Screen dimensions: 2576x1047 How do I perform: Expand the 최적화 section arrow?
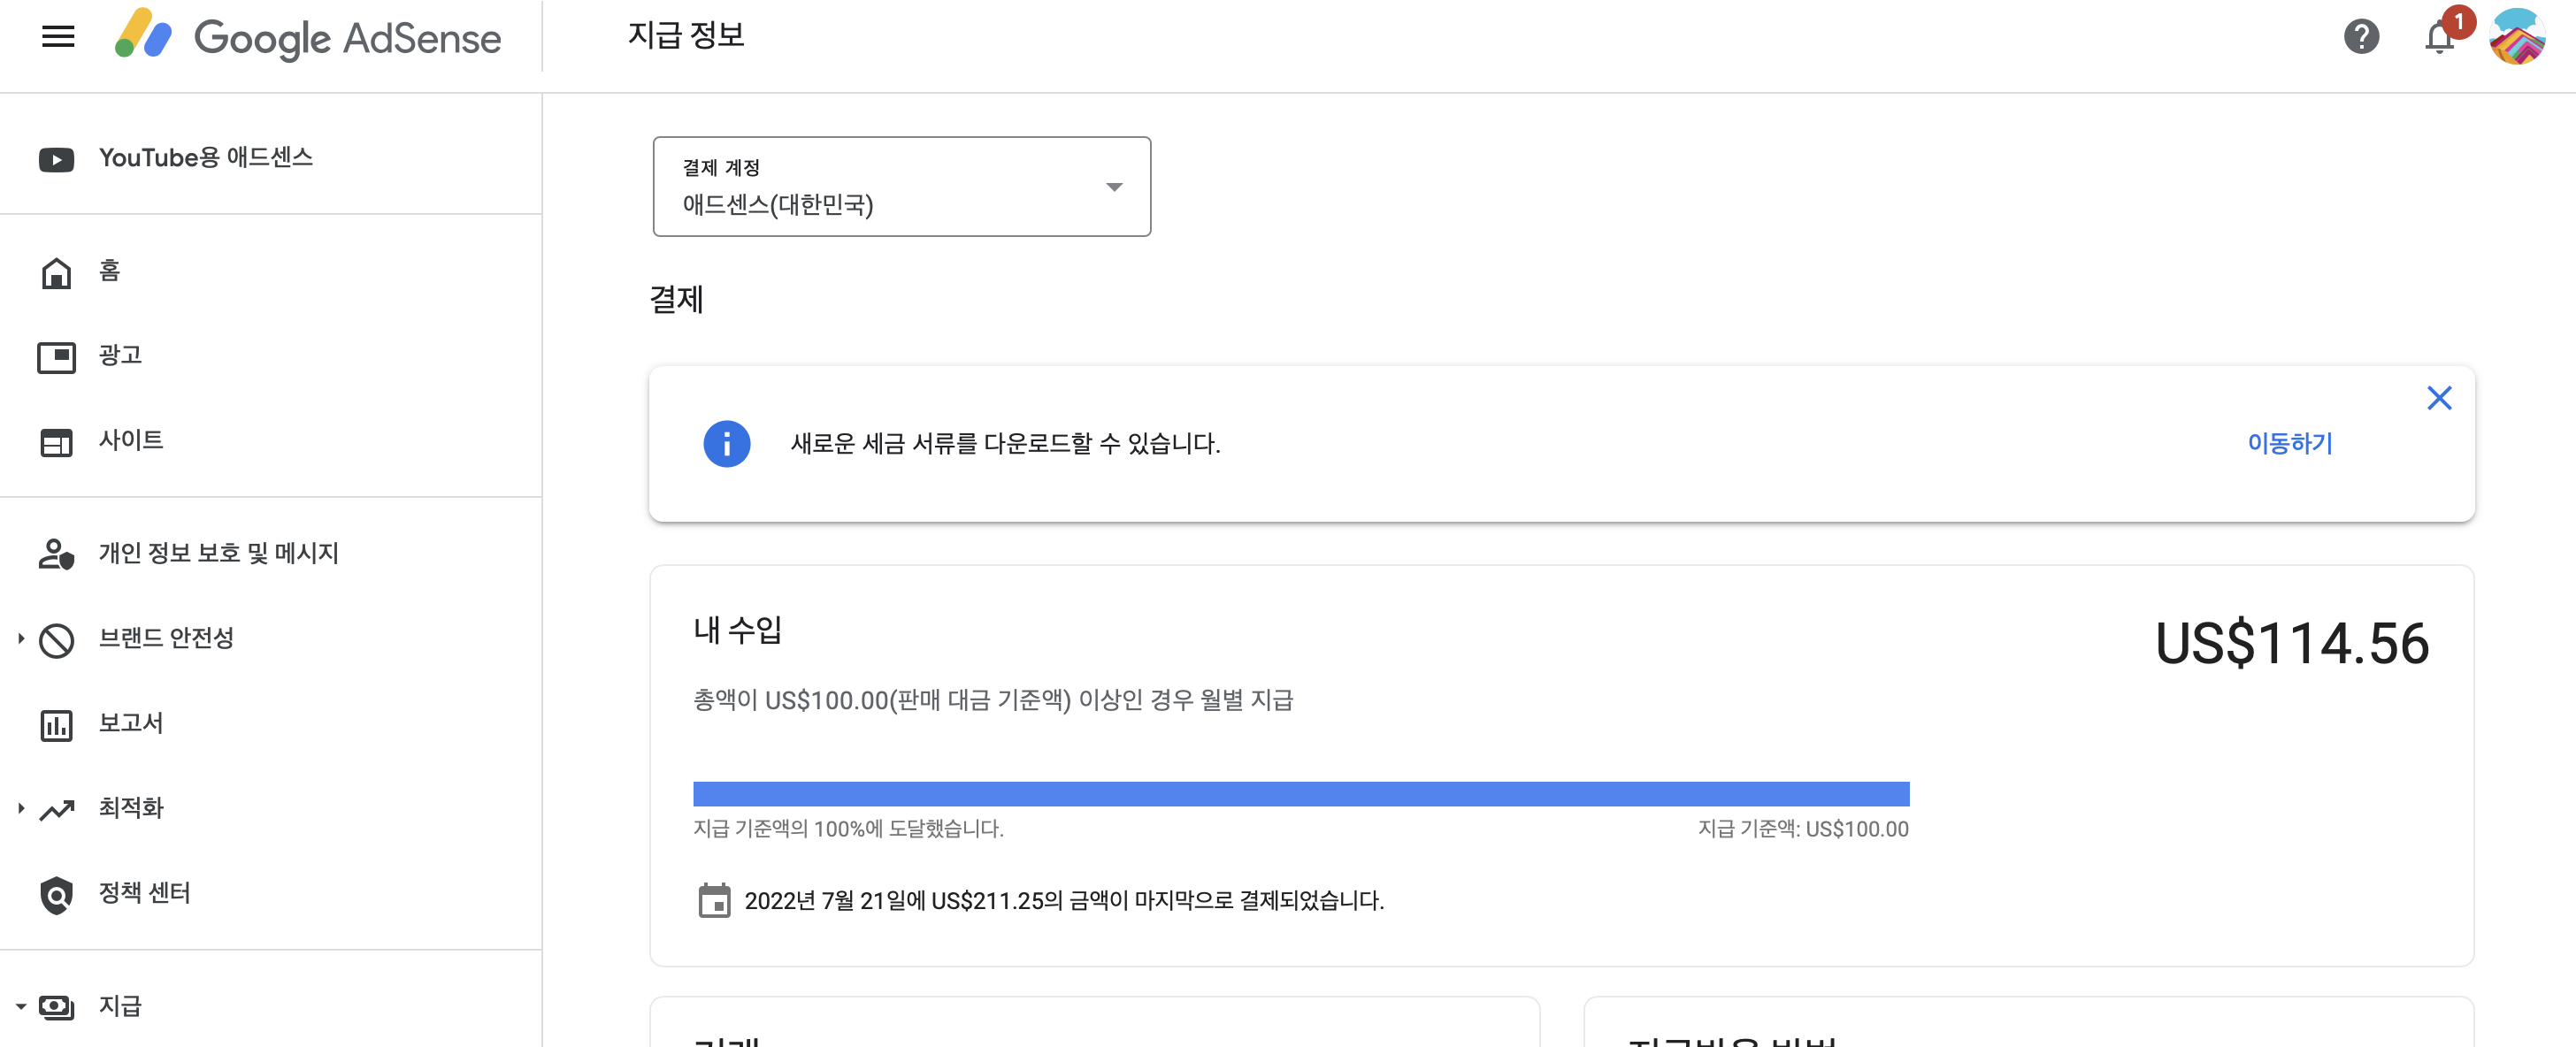tap(21, 808)
